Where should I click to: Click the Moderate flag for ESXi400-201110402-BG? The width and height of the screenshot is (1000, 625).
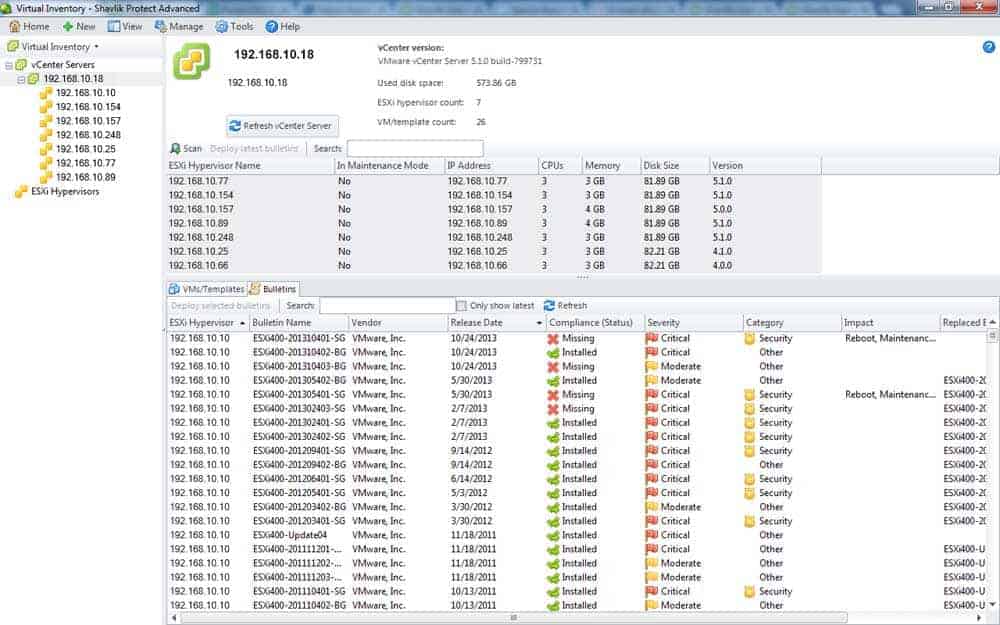pos(652,605)
